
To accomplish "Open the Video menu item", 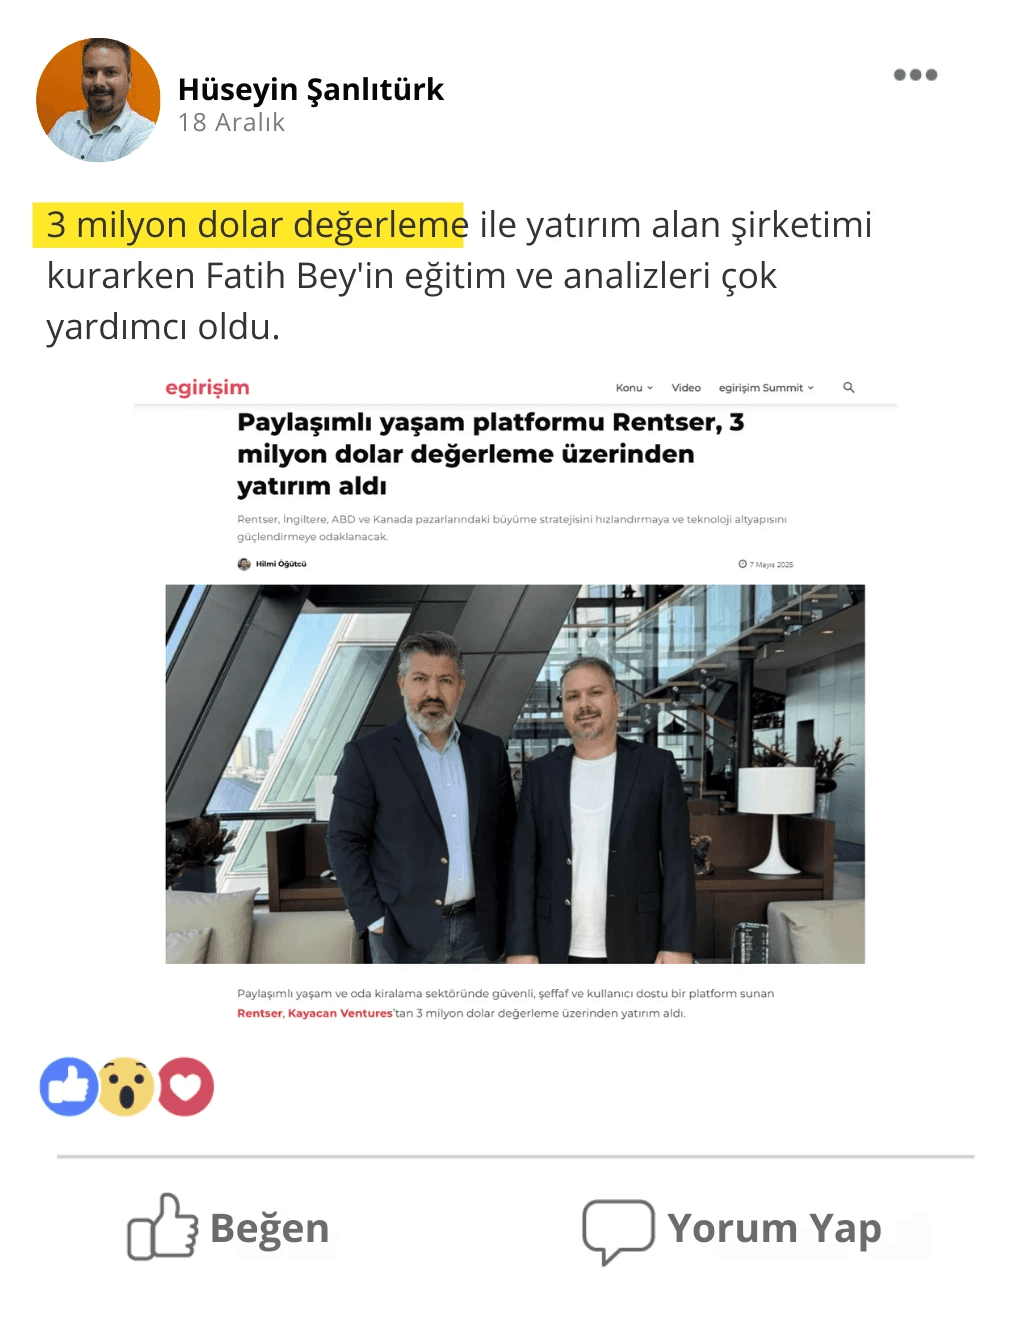I will click(x=686, y=387).
